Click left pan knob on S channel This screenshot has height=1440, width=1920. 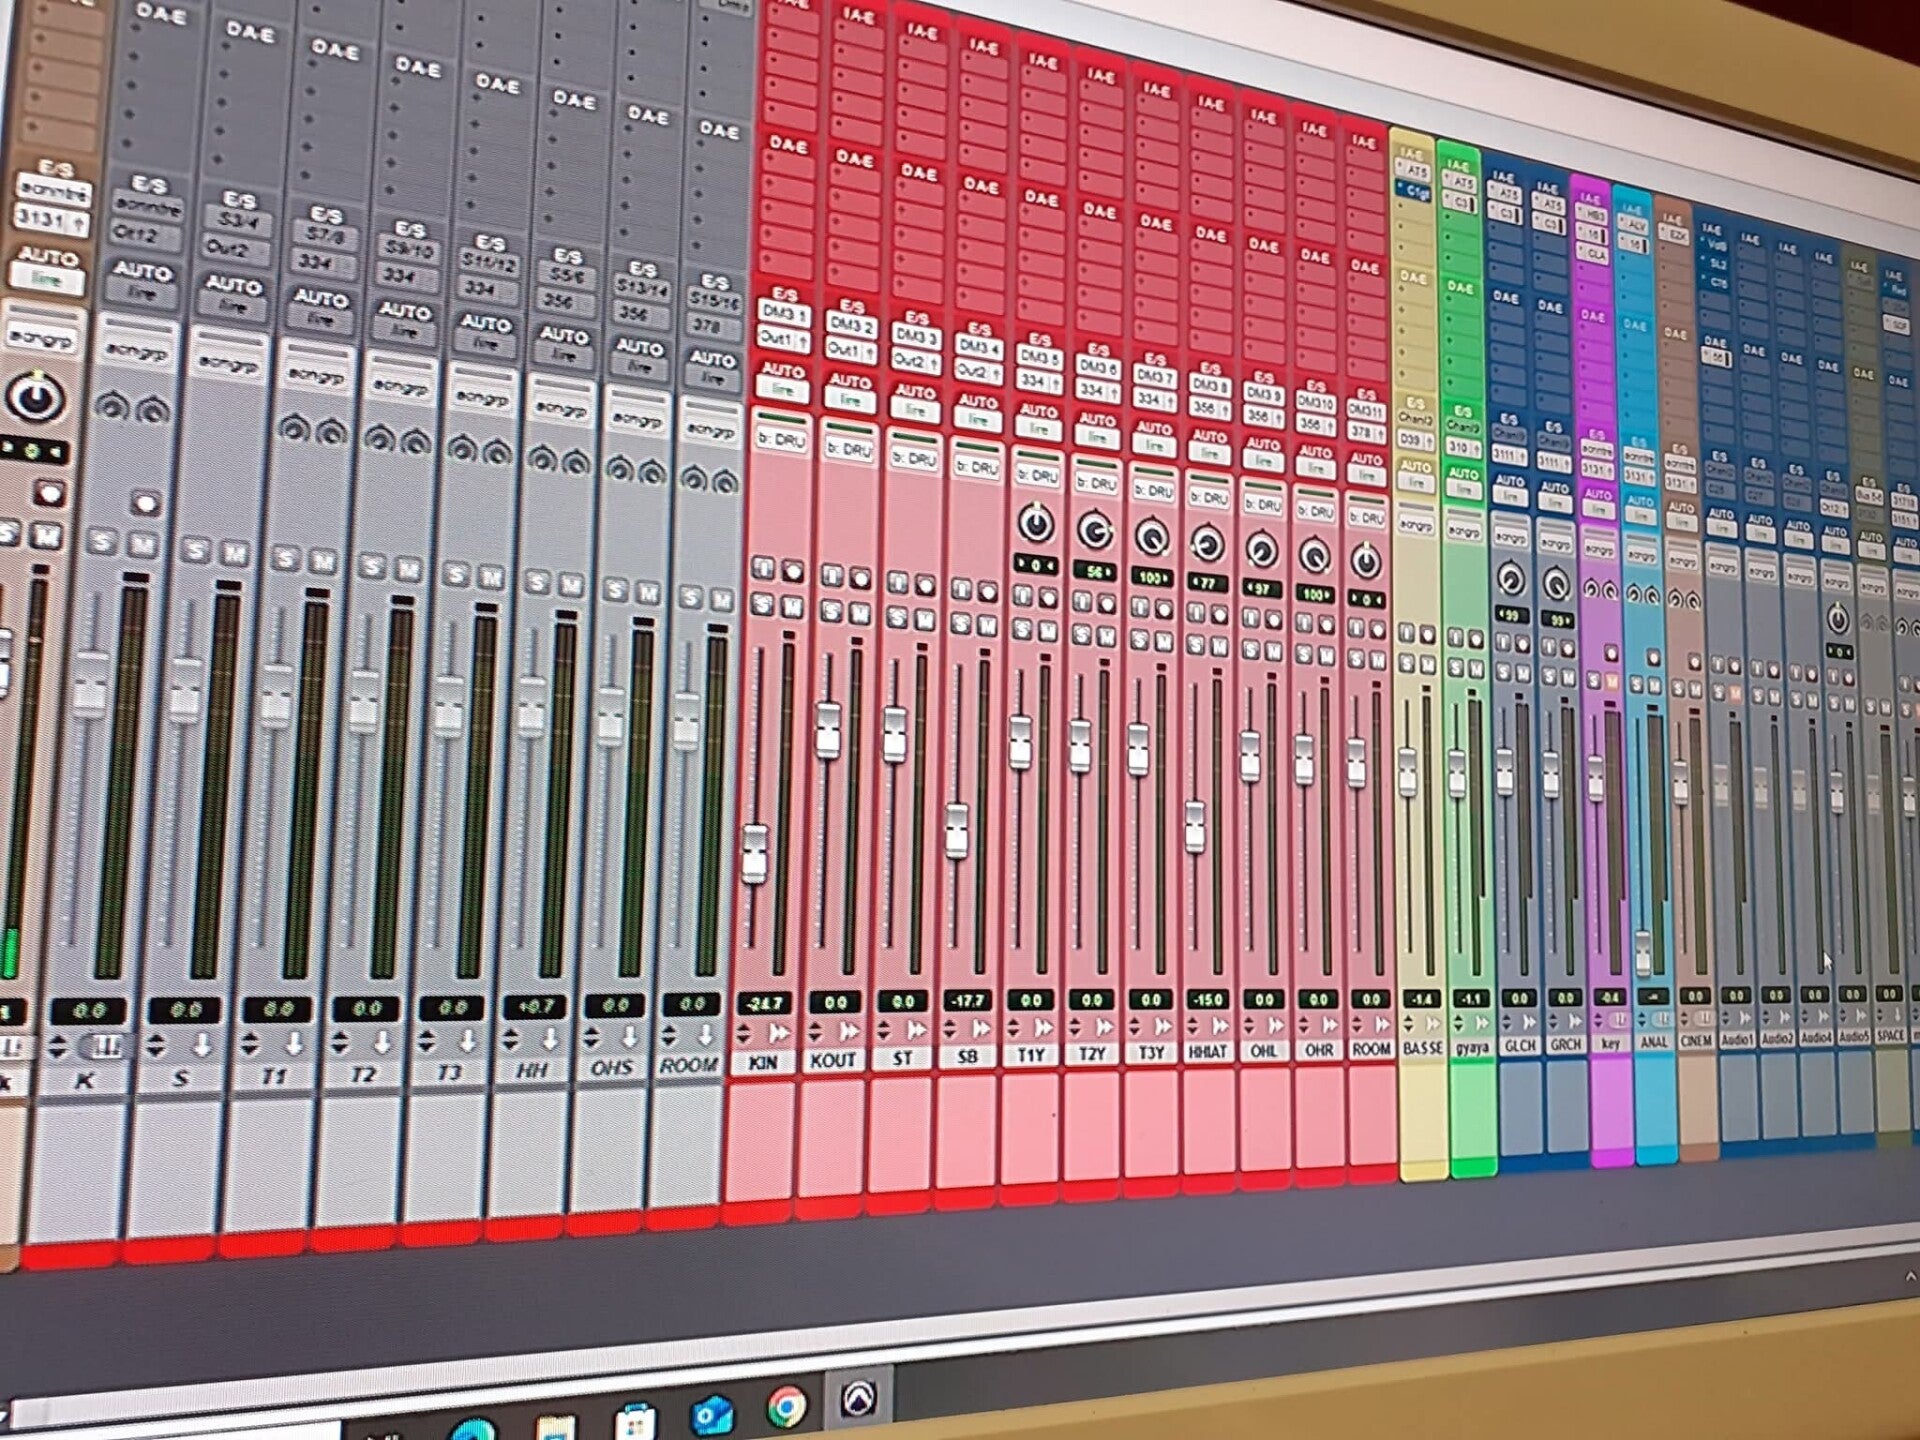[111, 406]
